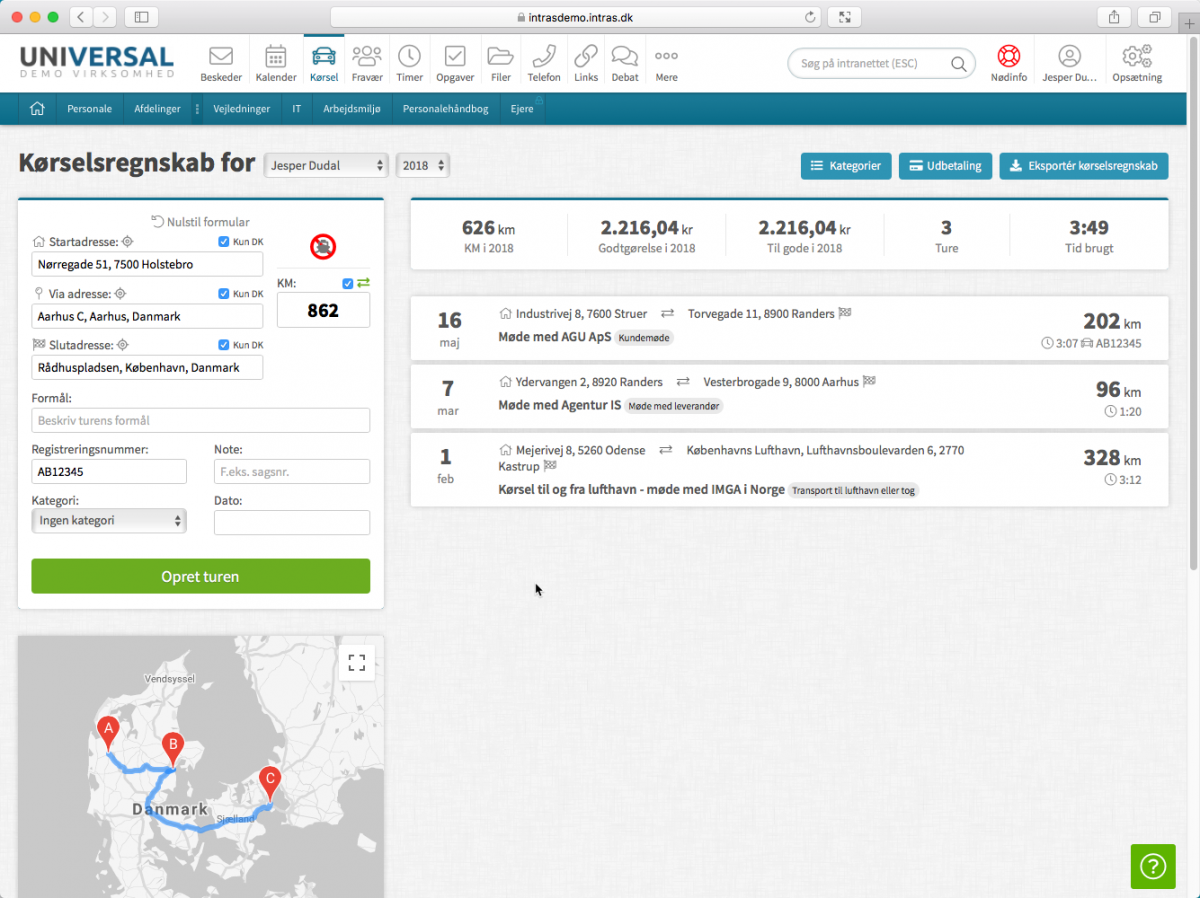Screen dimensions: 1200x898
Task: Click the Formål input field
Action: click(200, 421)
